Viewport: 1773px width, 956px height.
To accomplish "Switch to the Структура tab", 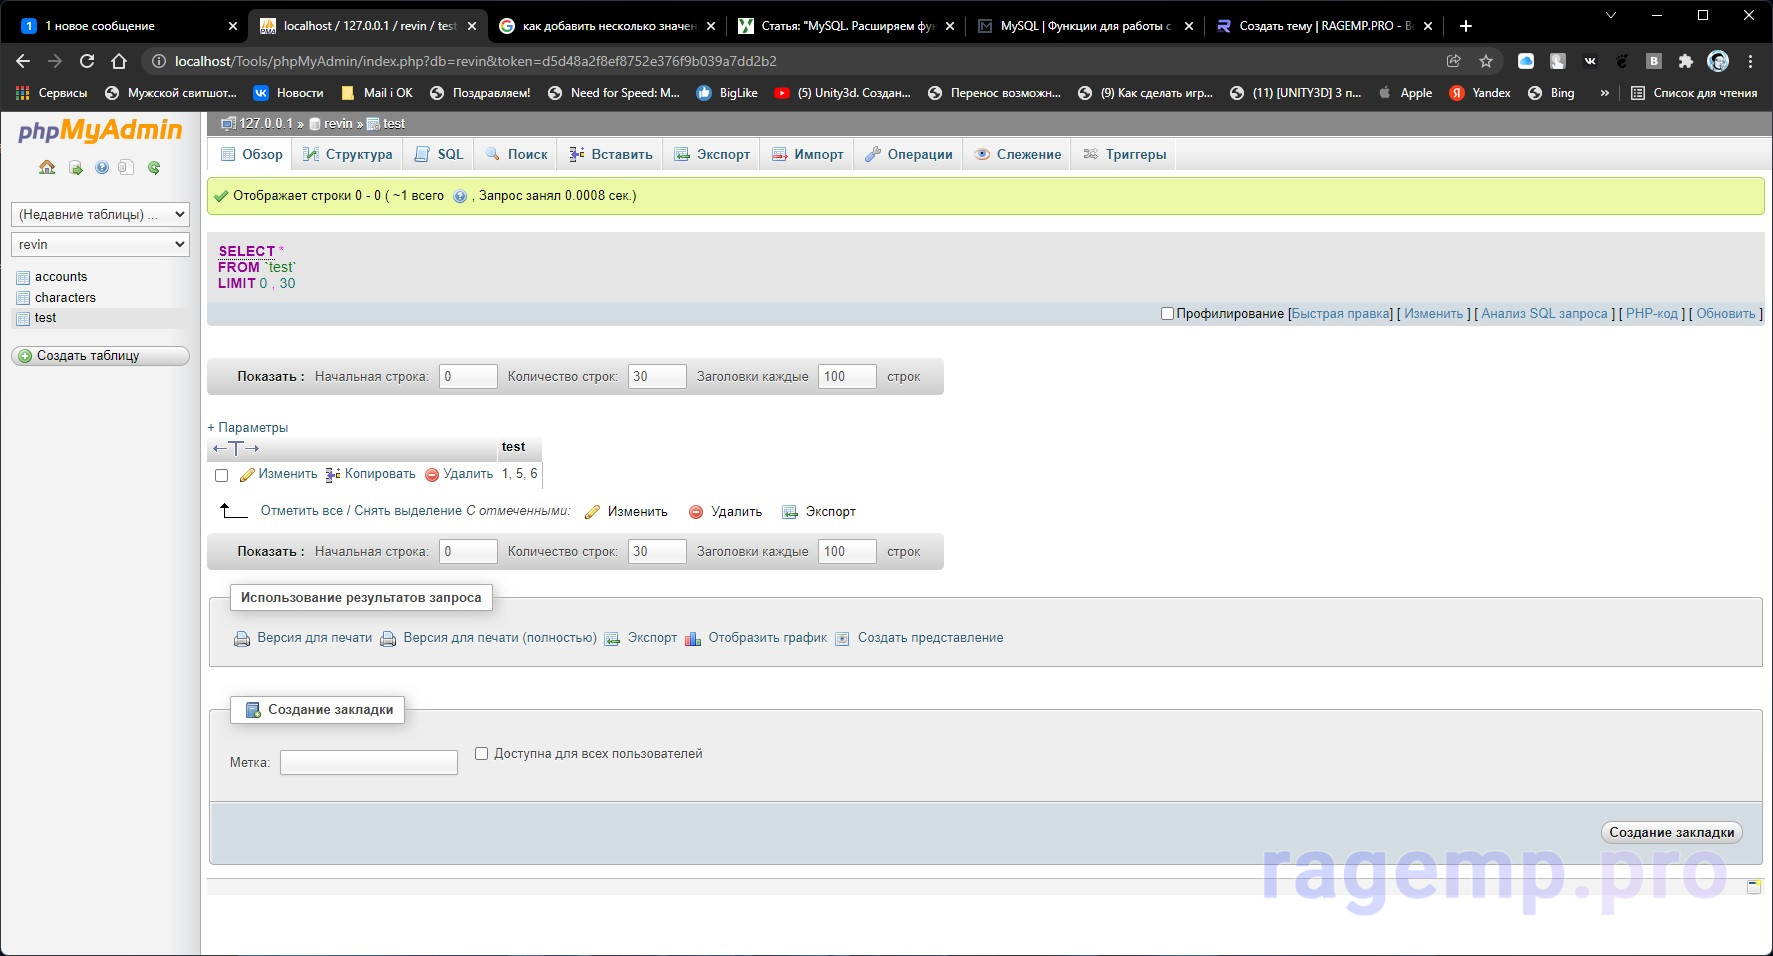I will [x=348, y=155].
